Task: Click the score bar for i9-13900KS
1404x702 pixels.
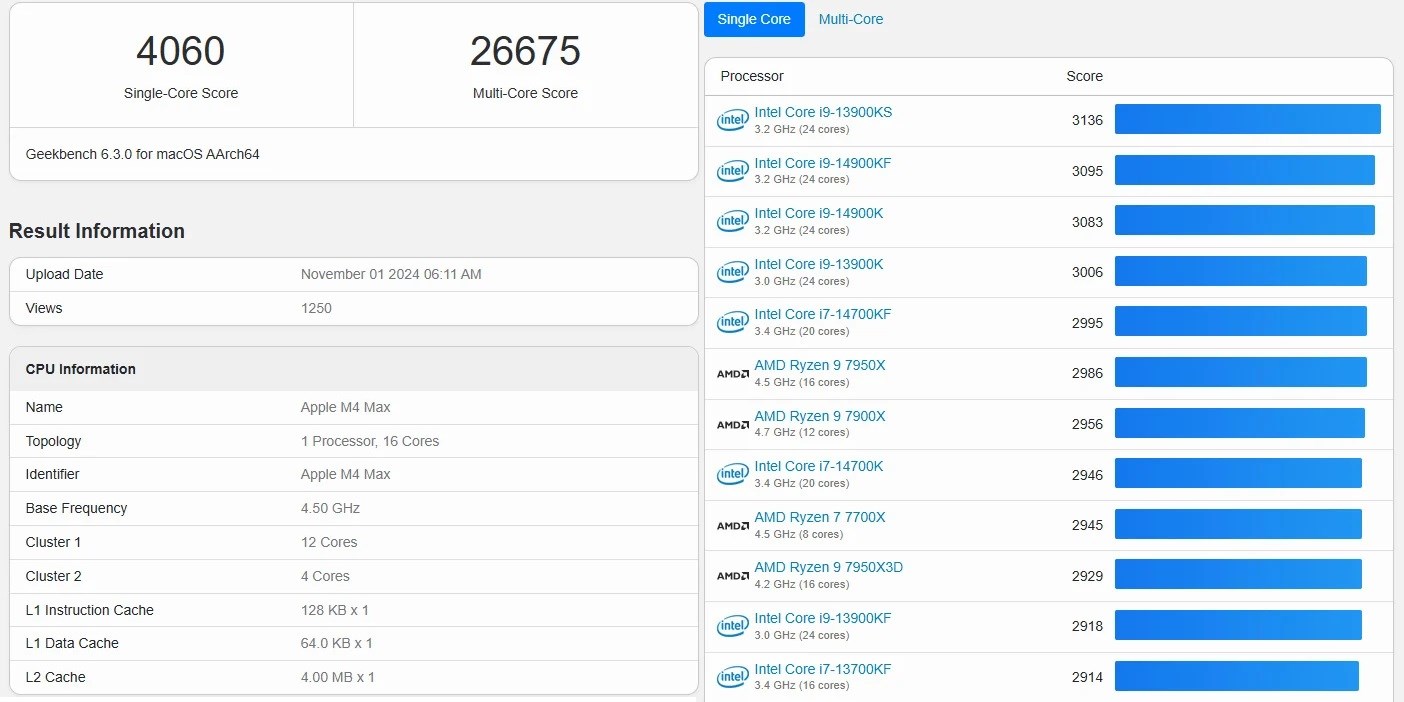Action: 1247,119
